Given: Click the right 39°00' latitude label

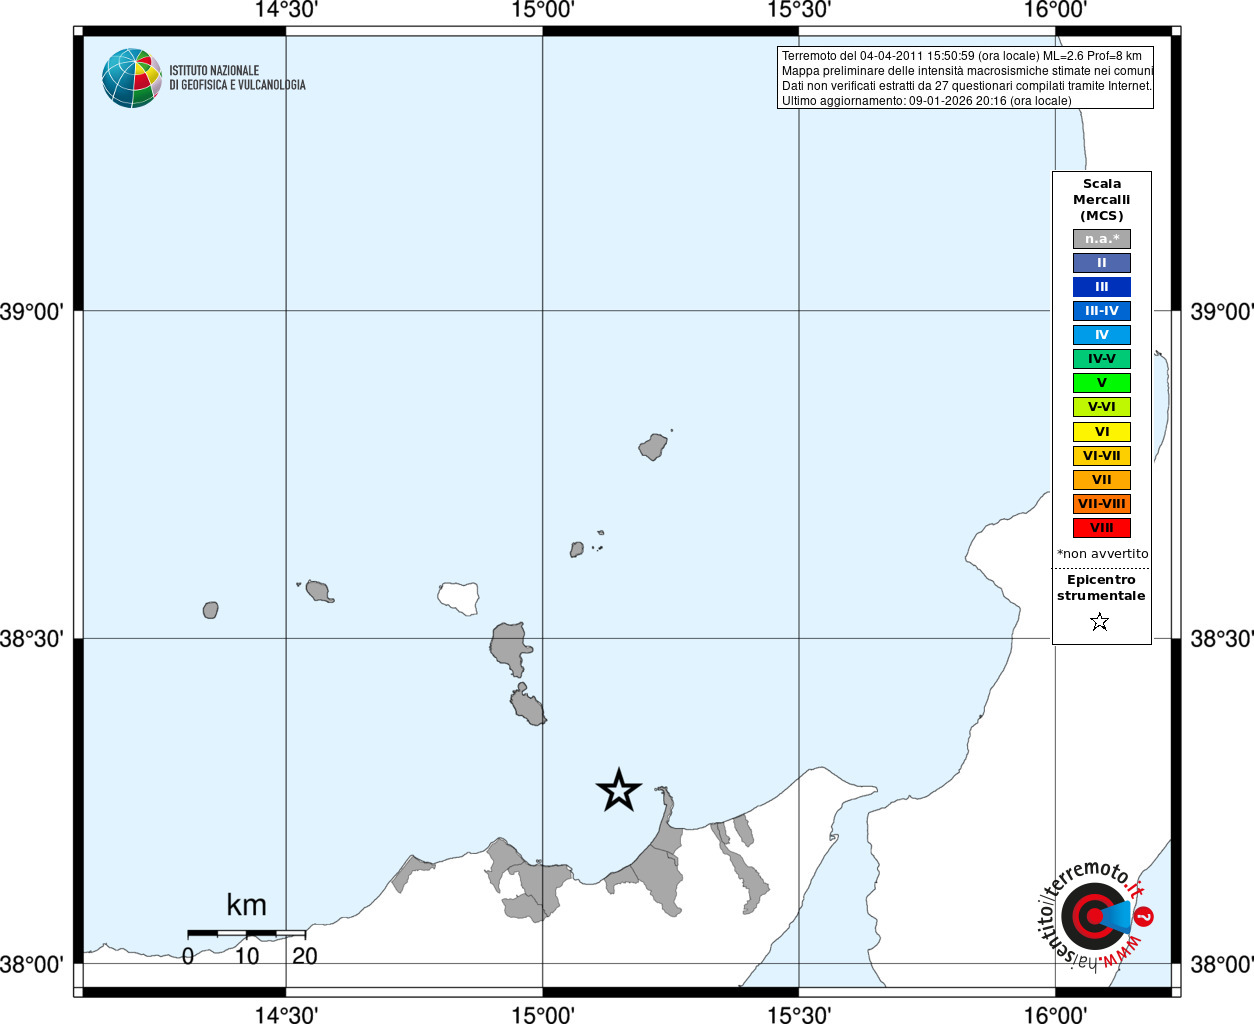Looking at the screenshot, I should click(1222, 312).
